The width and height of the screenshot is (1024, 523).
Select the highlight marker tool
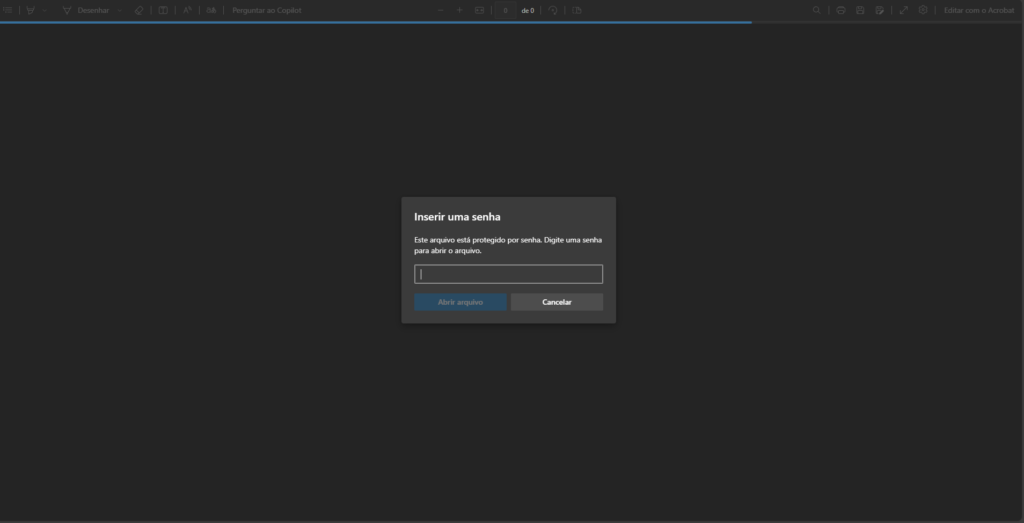30,10
